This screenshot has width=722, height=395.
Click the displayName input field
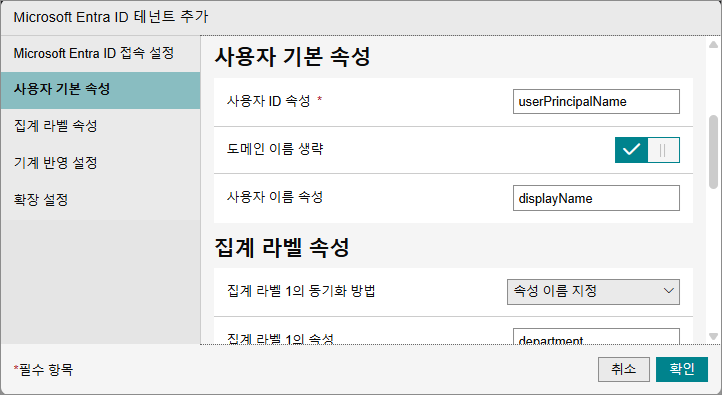tap(596, 198)
